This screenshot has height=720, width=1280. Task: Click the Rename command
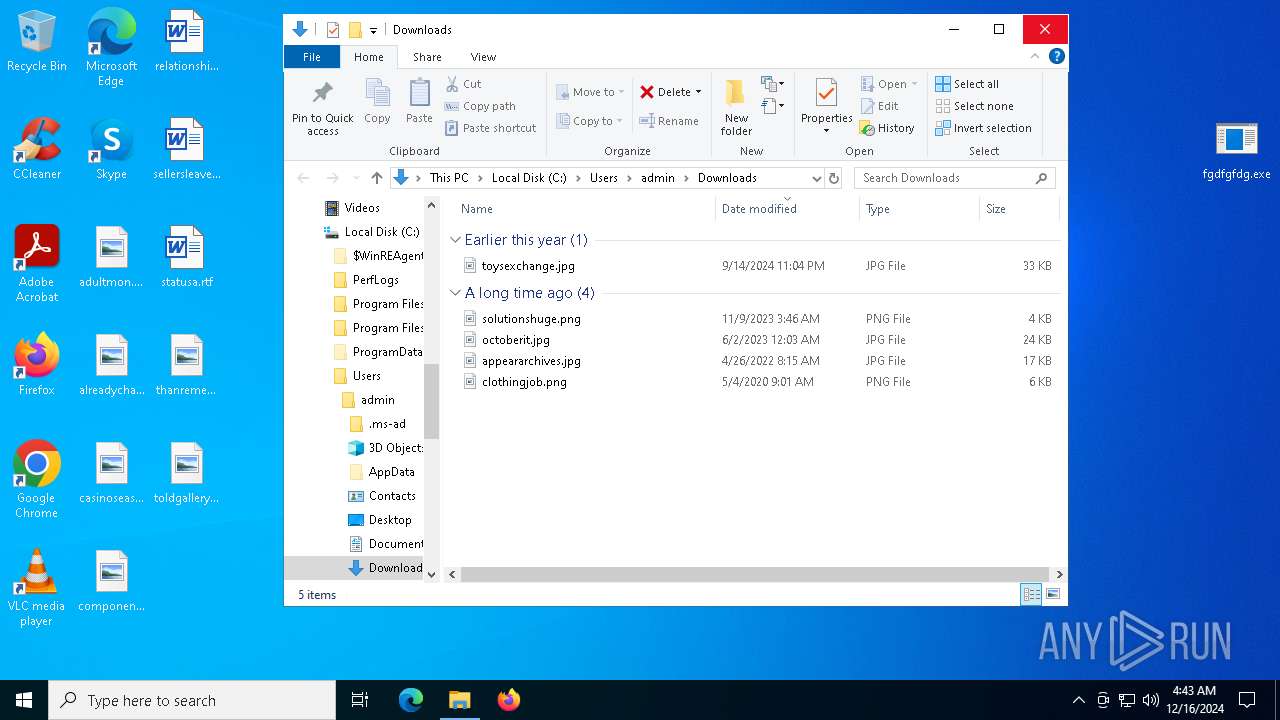click(669, 121)
